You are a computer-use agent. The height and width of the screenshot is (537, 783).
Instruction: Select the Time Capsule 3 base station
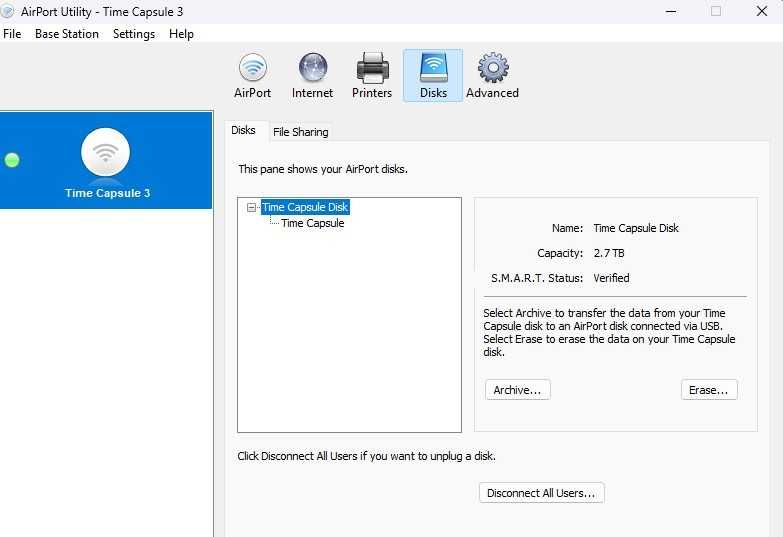point(106,160)
